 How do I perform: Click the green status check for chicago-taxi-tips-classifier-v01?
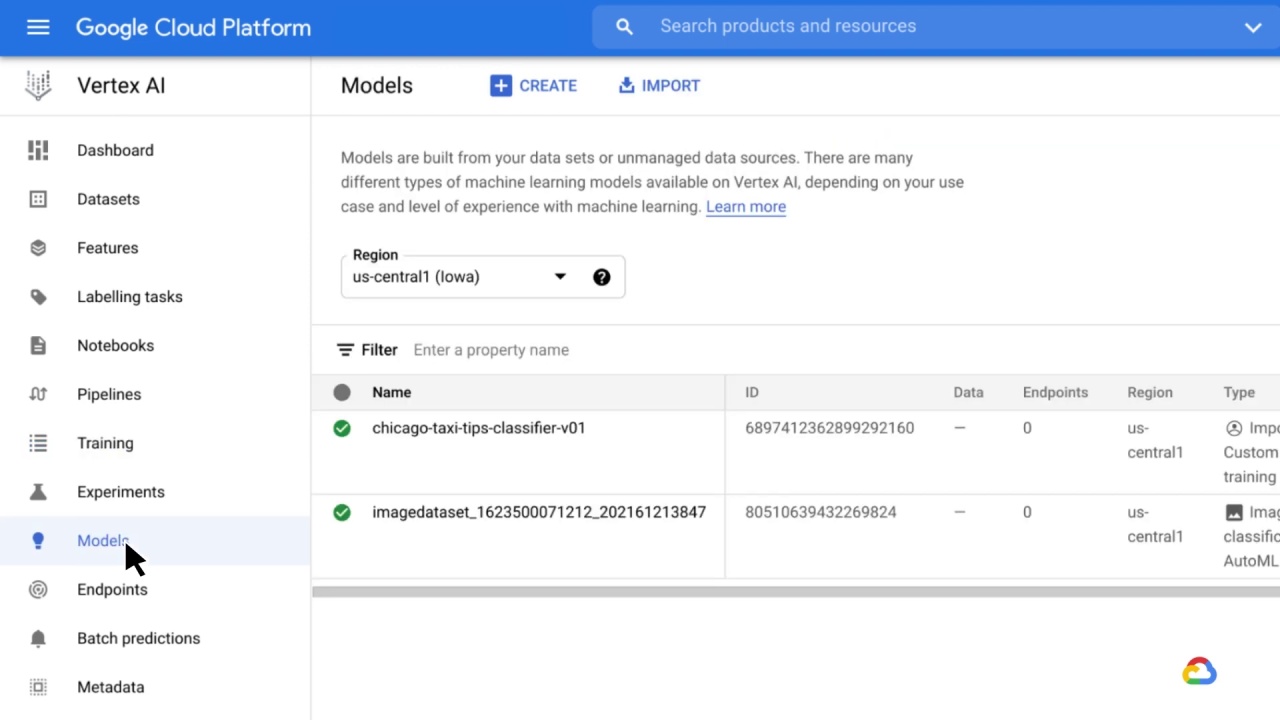tap(342, 428)
